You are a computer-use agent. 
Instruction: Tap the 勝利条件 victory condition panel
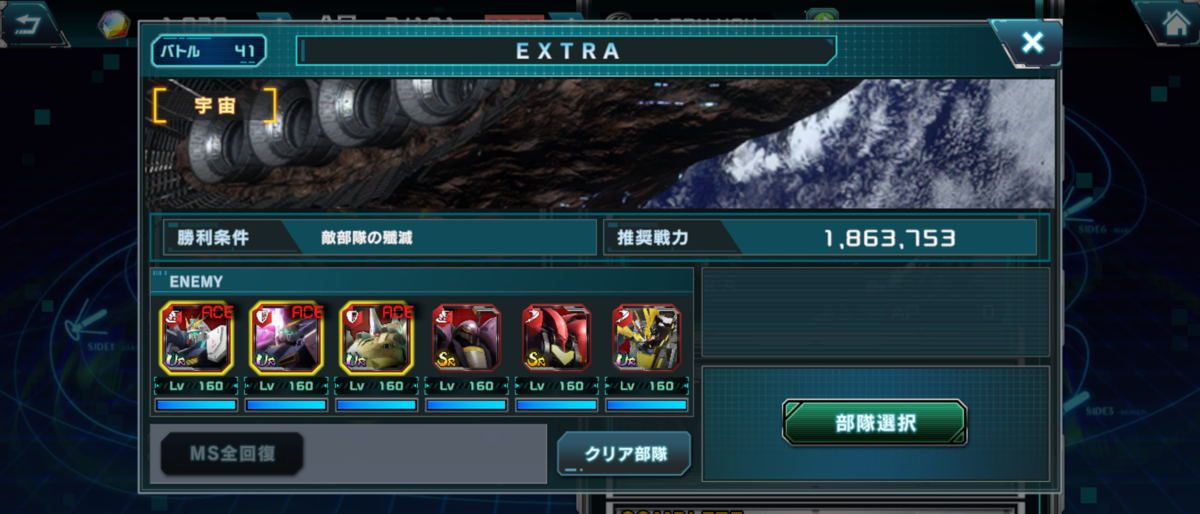coord(379,238)
